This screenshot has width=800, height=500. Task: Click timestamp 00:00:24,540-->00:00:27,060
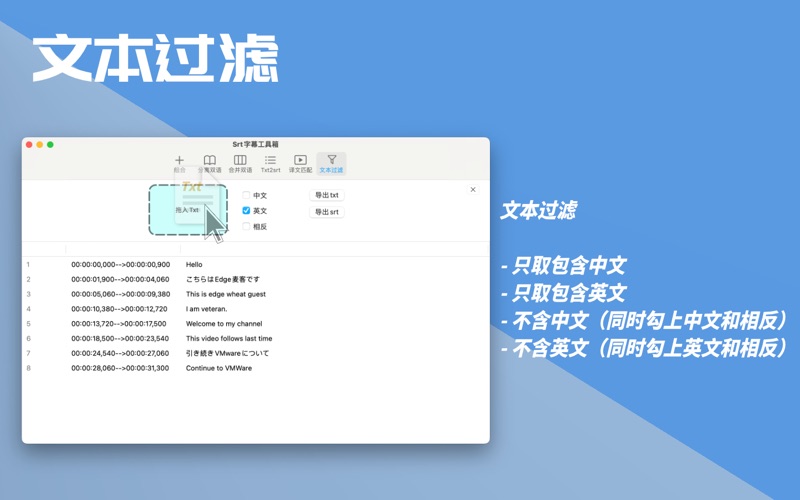click(x=120, y=353)
